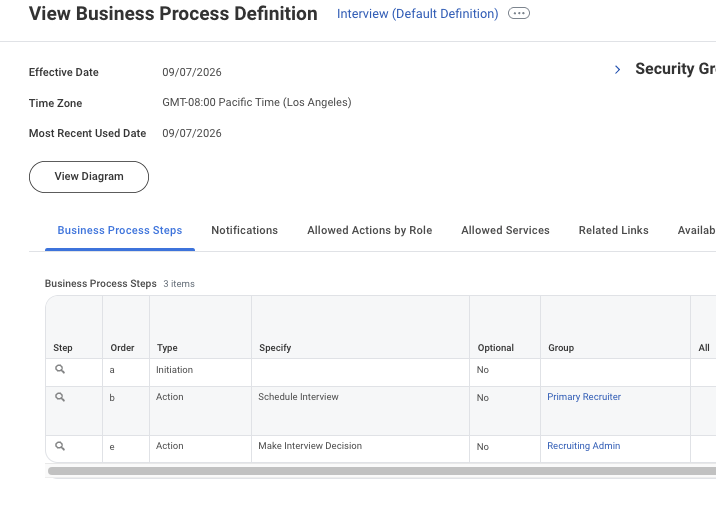The height and width of the screenshot is (519, 716).
Task: Switch to the Notifications tab
Action: [244, 230]
